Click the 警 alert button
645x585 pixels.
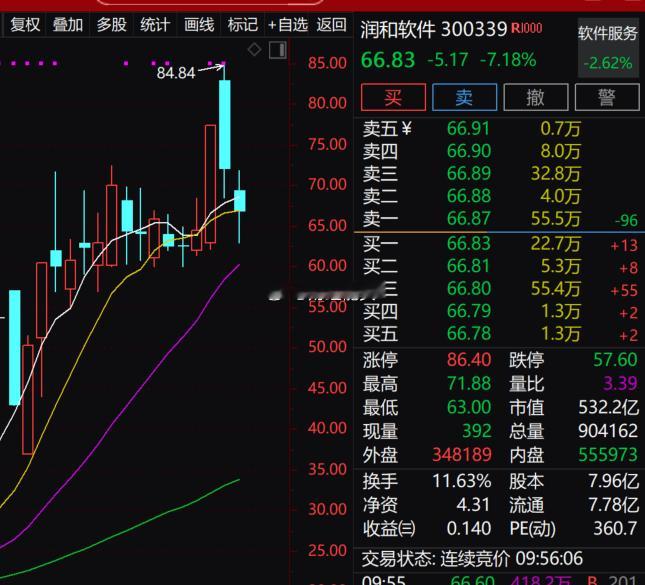pyautogui.click(x=607, y=97)
